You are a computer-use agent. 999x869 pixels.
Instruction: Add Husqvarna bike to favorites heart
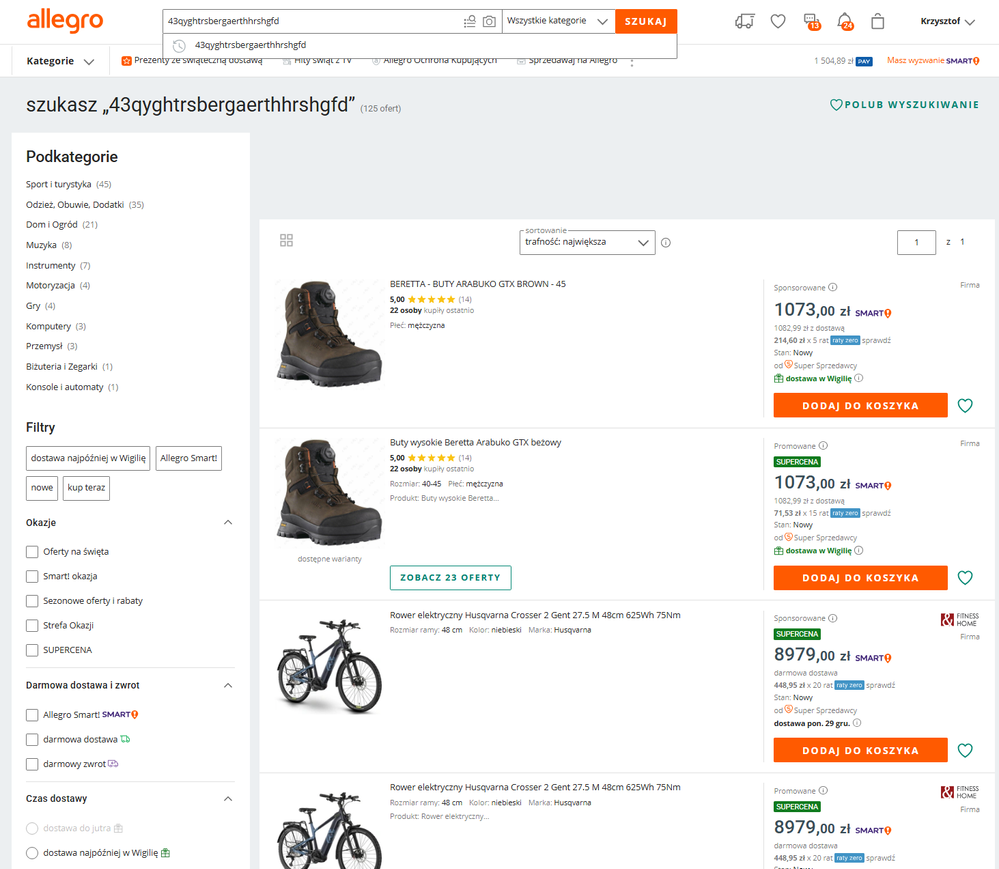pos(965,750)
